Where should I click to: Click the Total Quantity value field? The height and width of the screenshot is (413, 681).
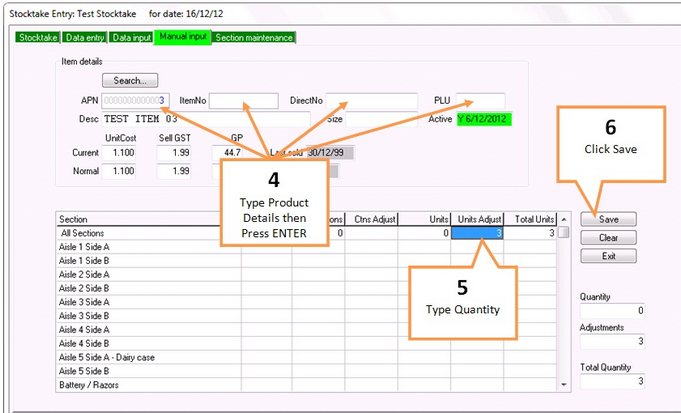pos(612,381)
